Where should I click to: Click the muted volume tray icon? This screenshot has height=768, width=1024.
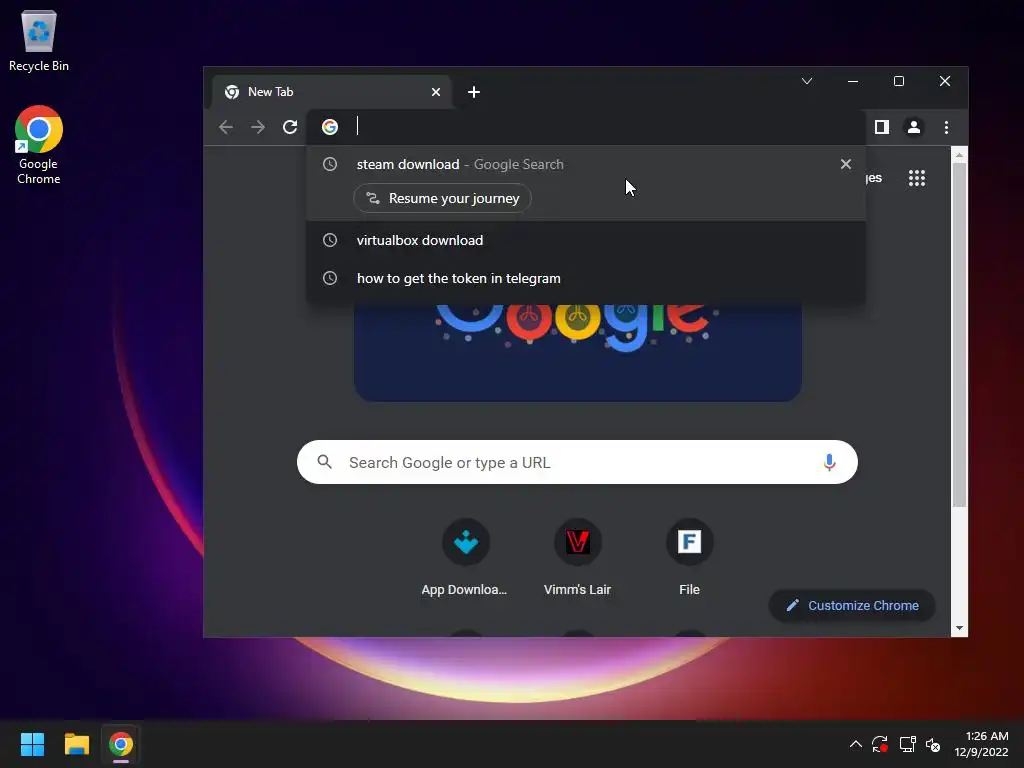click(933, 744)
